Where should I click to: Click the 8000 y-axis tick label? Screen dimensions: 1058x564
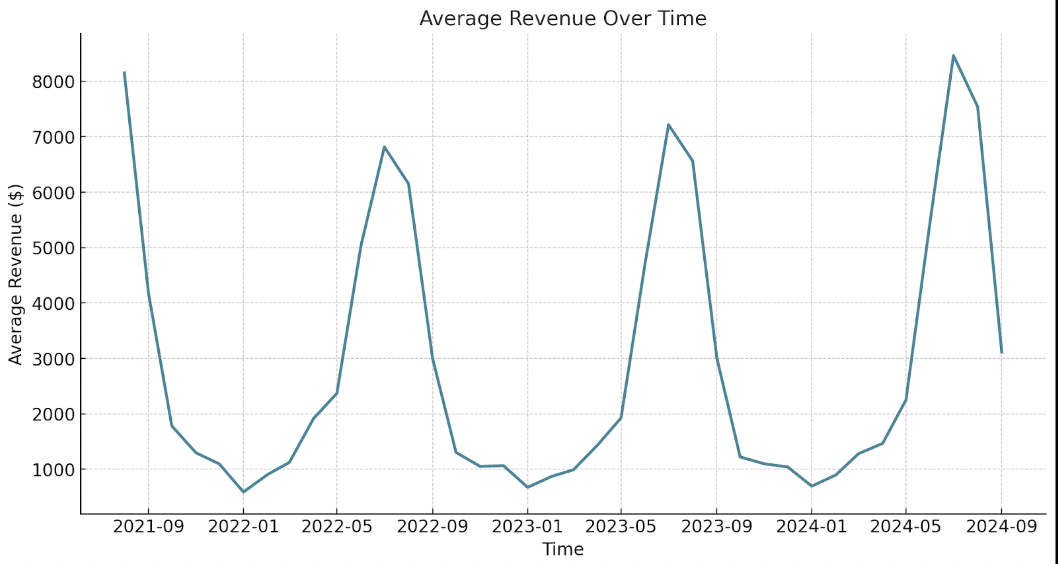52,82
